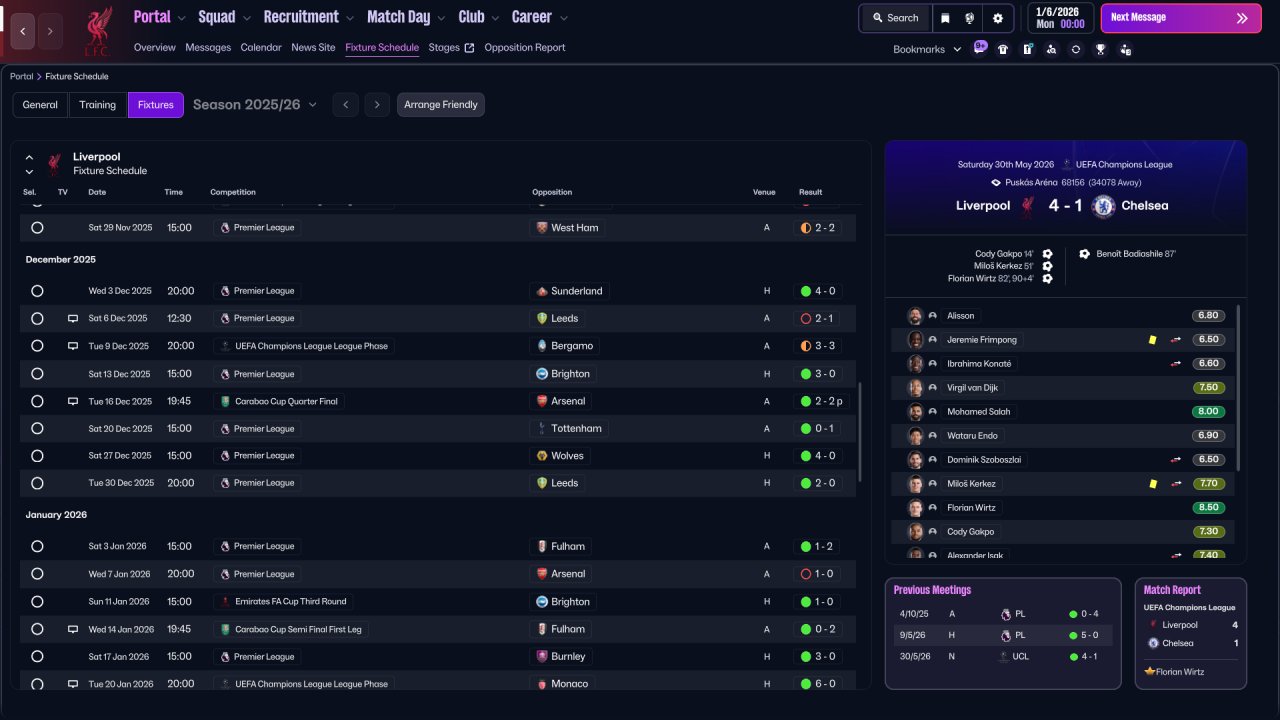Image resolution: width=1280 pixels, height=720 pixels.
Task: Click the external link icon beside Stages
Action: [x=469, y=48]
